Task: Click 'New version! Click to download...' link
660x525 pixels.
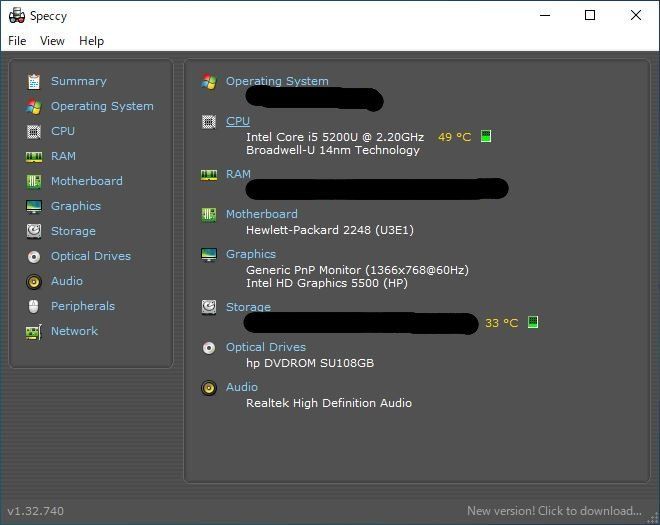Action: (554, 511)
